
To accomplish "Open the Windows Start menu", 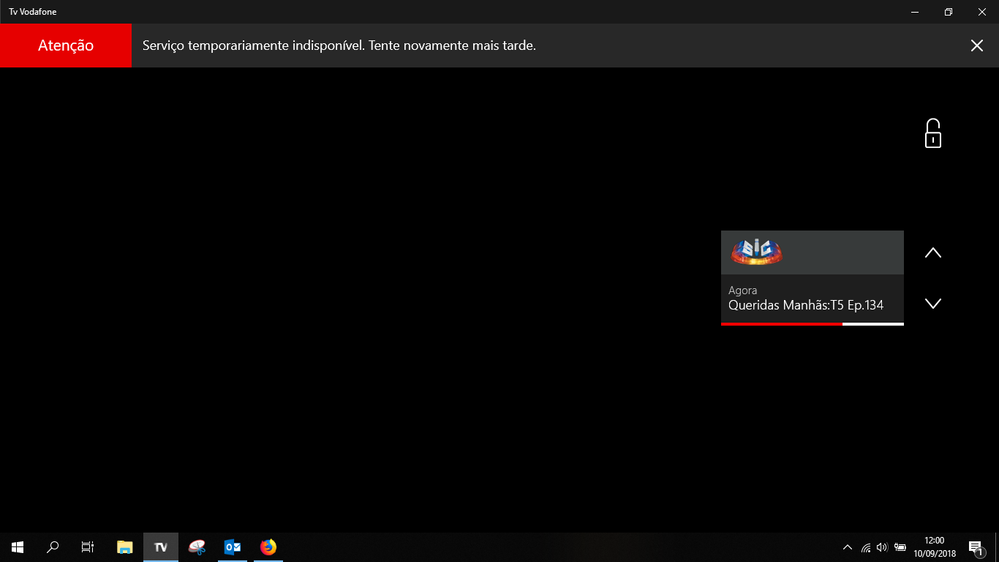I will pyautogui.click(x=17, y=547).
